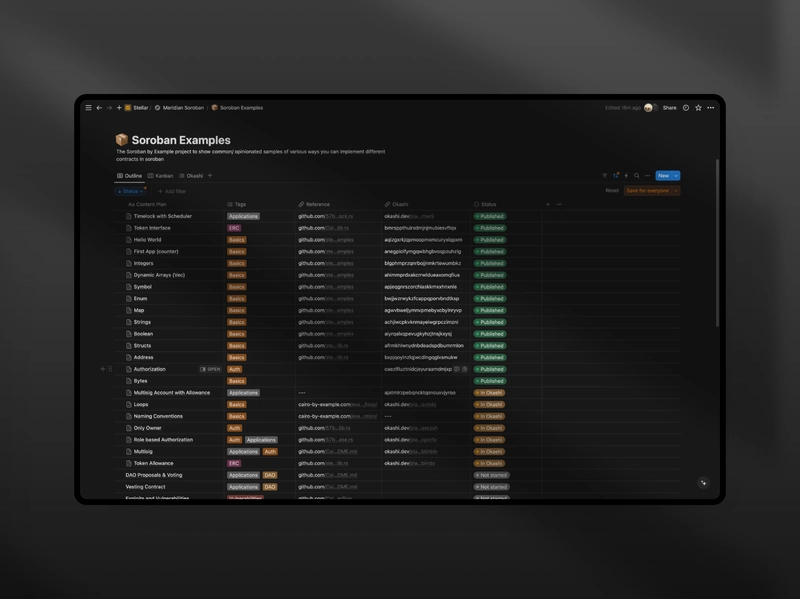
Task: Switch to the Outline view tab
Action: [x=130, y=176]
